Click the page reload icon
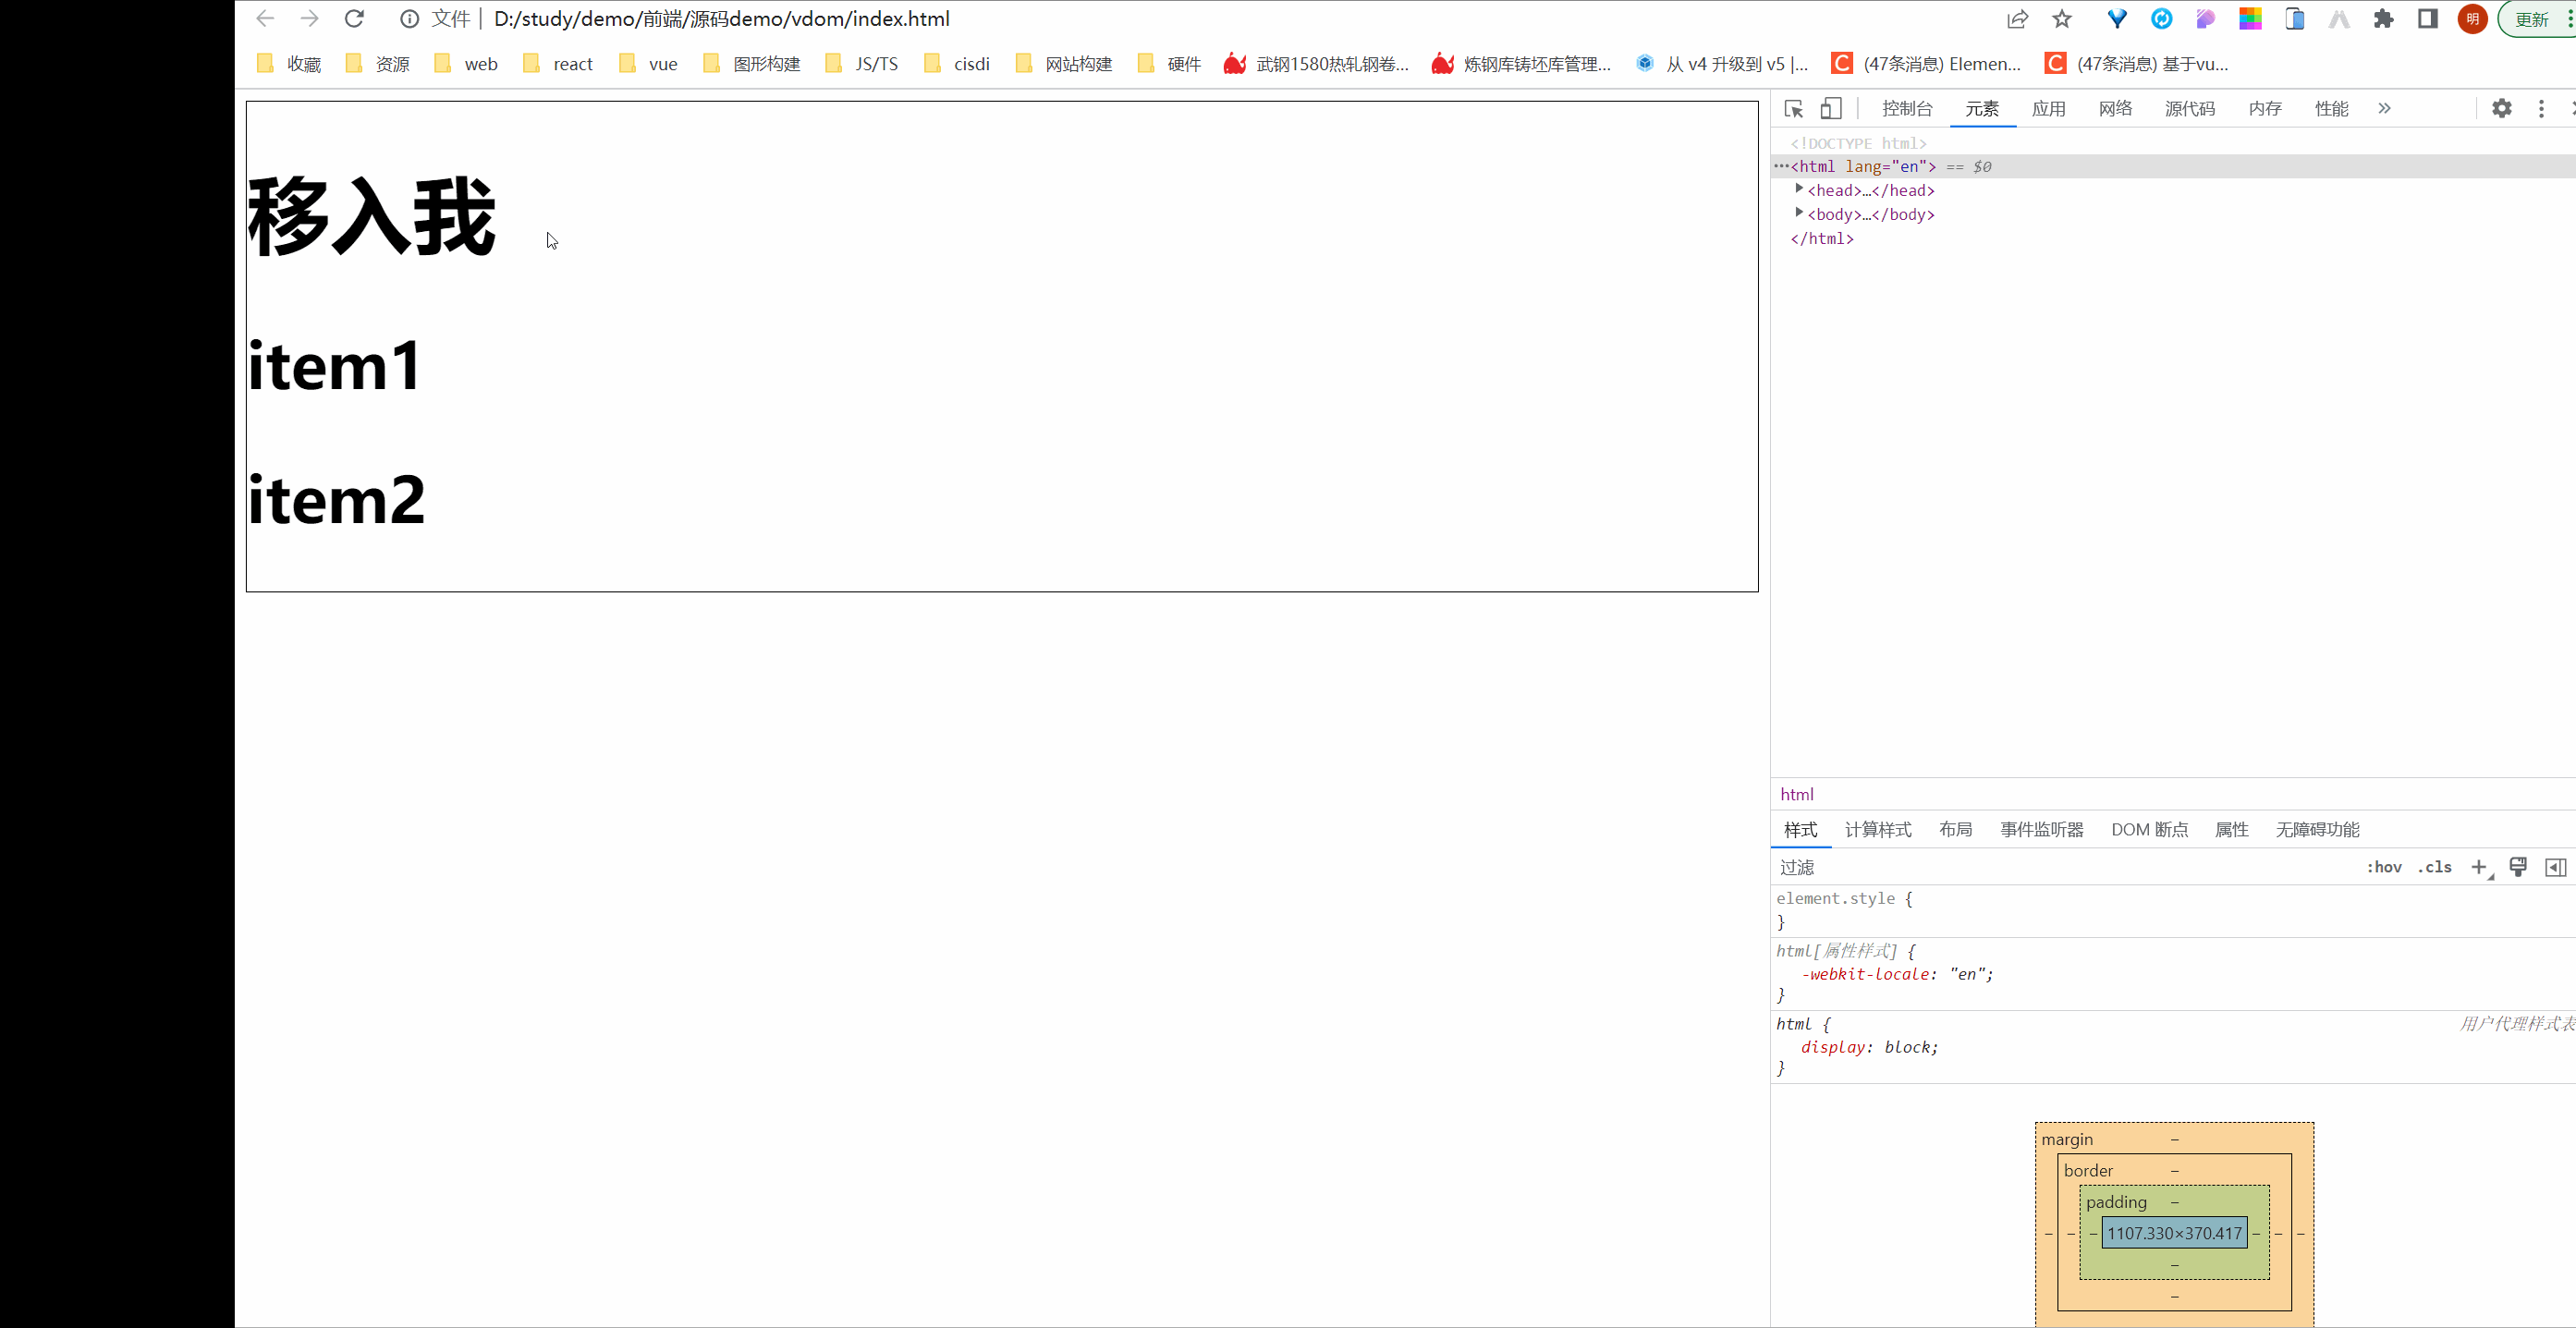The height and width of the screenshot is (1328, 2576). pyautogui.click(x=354, y=19)
